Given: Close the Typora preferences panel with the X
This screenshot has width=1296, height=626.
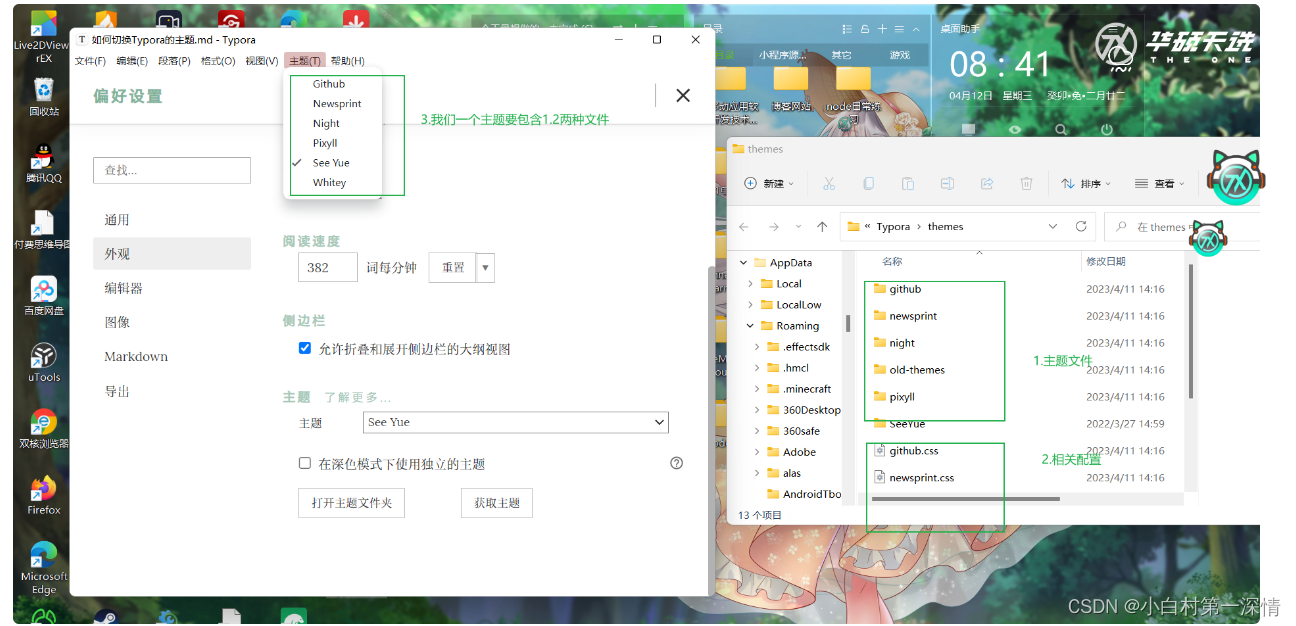Looking at the screenshot, I should coord(683,95).
